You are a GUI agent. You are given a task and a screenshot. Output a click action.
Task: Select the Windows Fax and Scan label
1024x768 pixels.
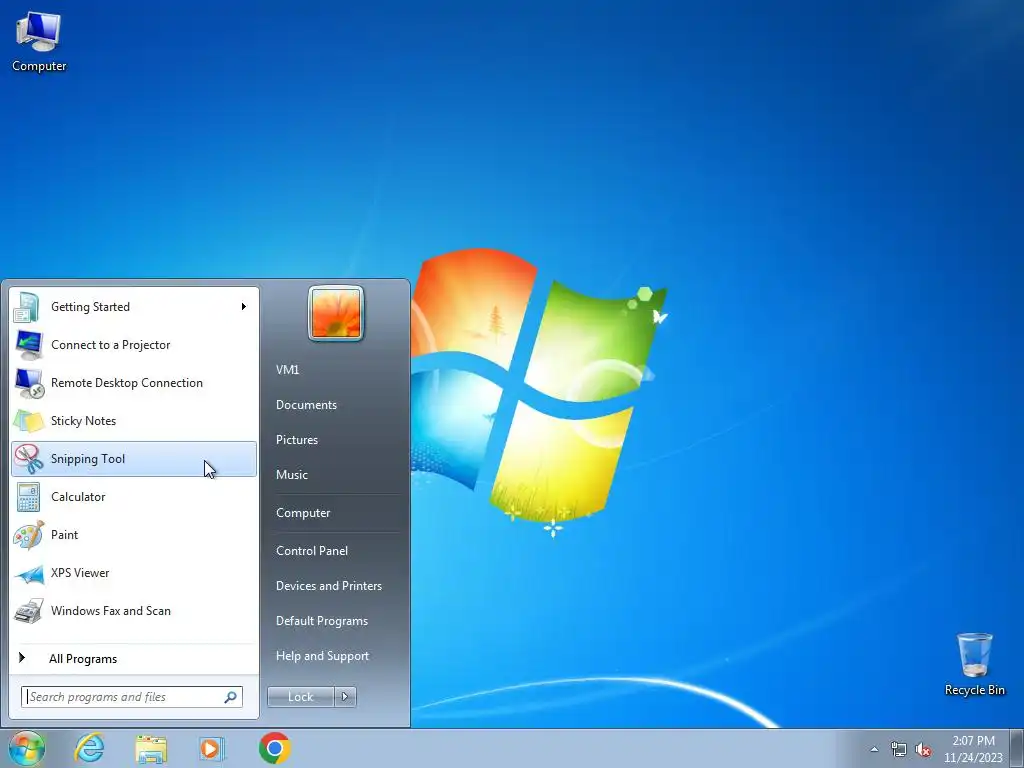tap(110, 611)
